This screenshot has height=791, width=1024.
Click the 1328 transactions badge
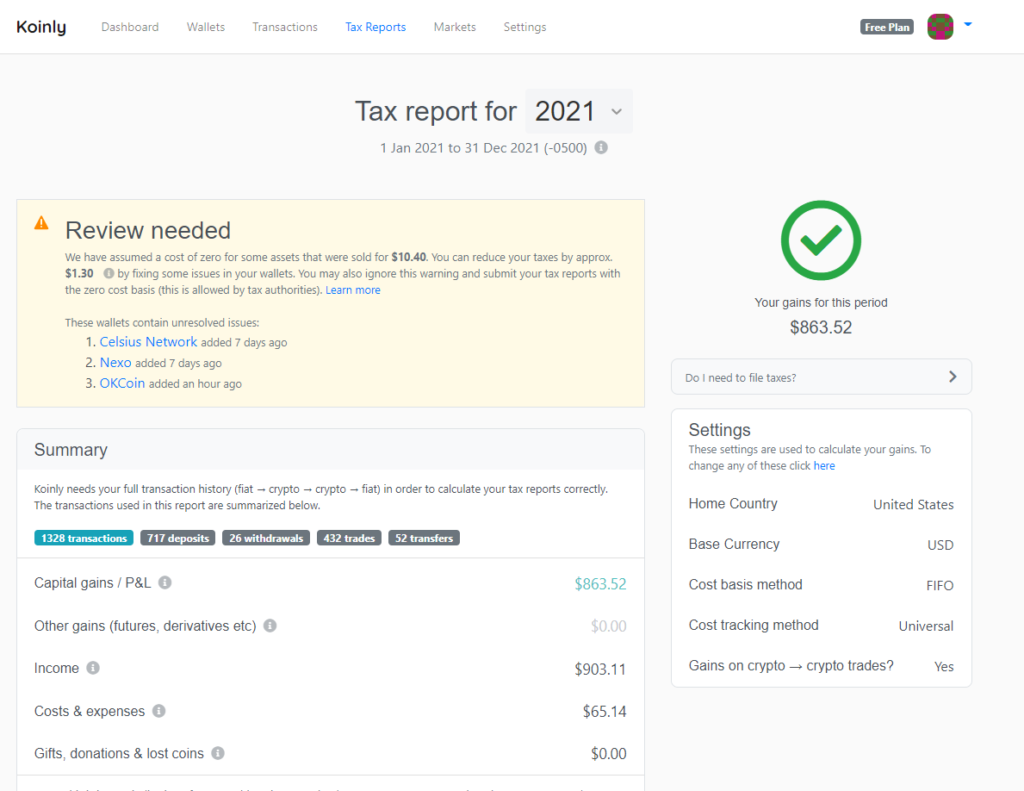click(x=84, y=538)
